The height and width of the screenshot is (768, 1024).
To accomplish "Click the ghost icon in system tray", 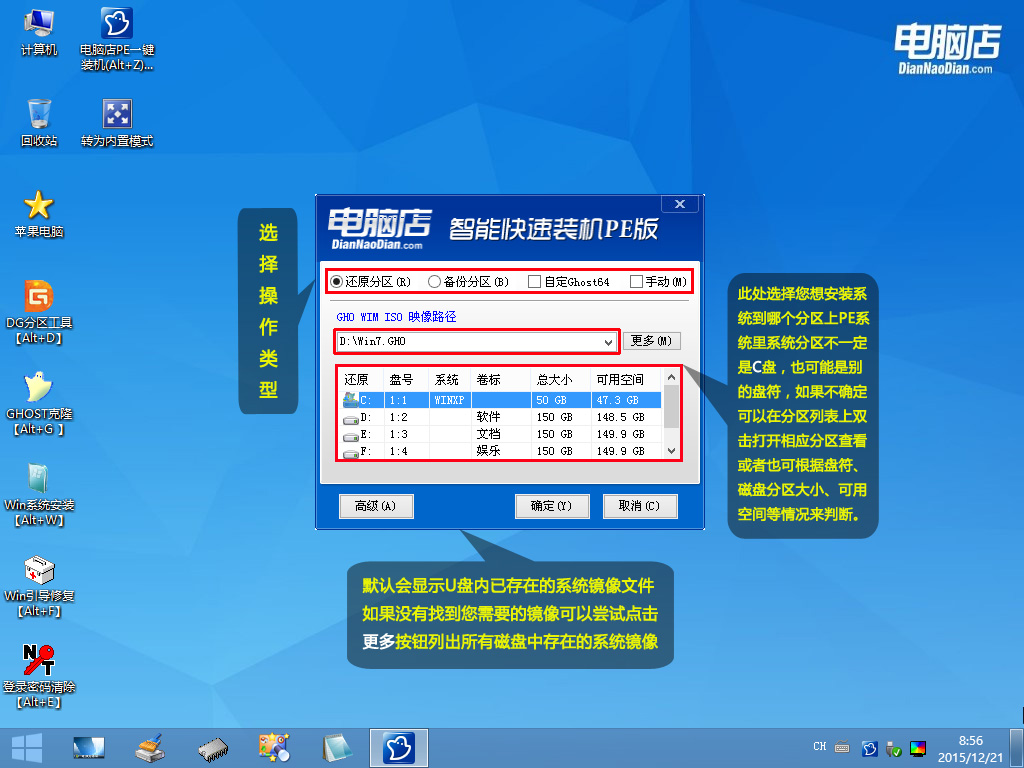I will point(869,748).
